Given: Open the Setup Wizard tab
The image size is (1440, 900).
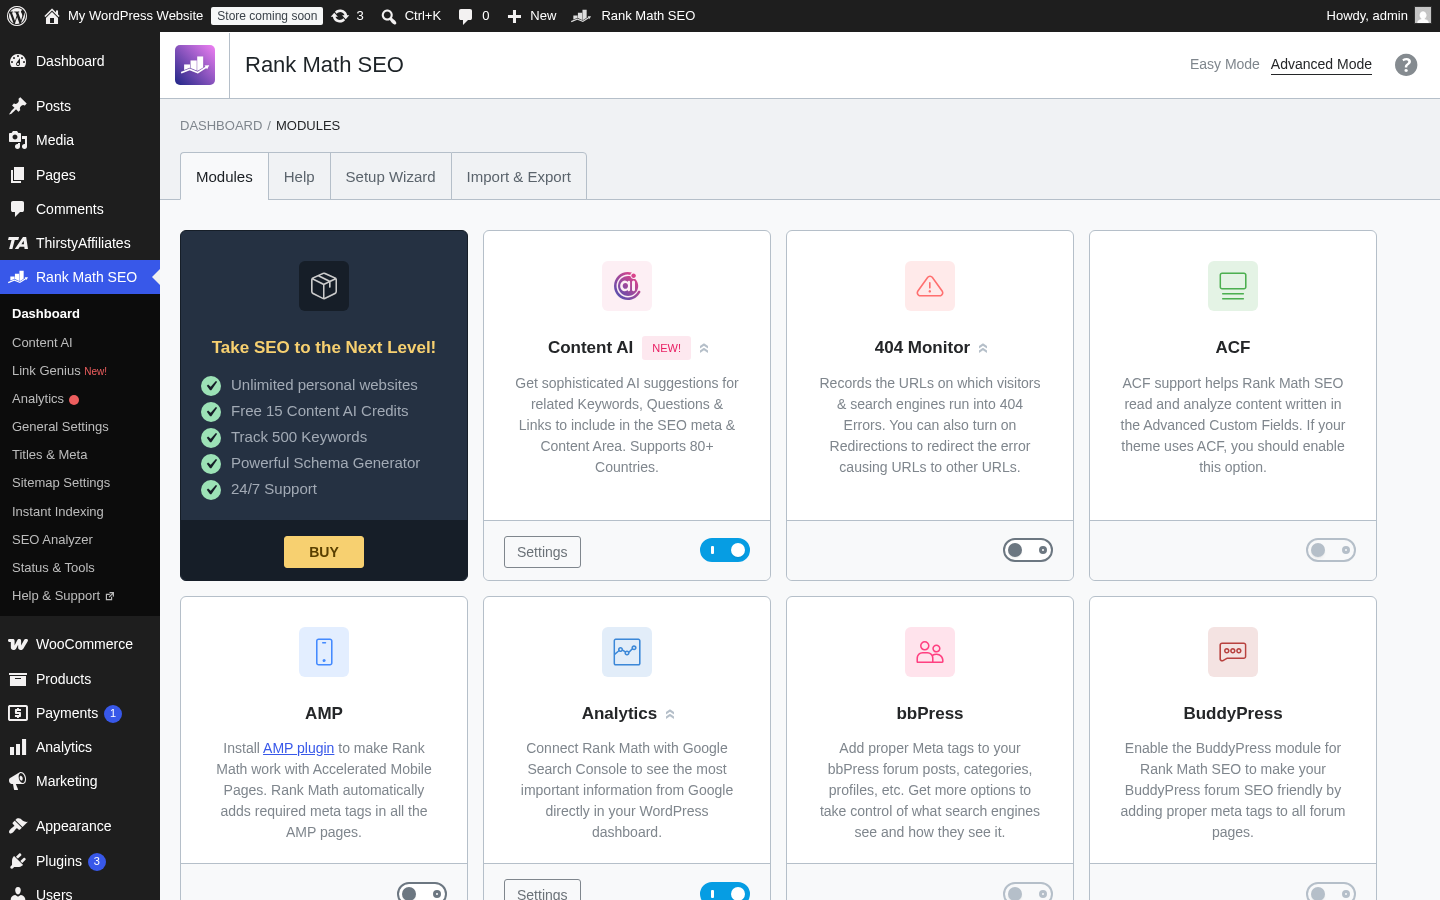Looking at the screenshot, I should click(390, 177).
